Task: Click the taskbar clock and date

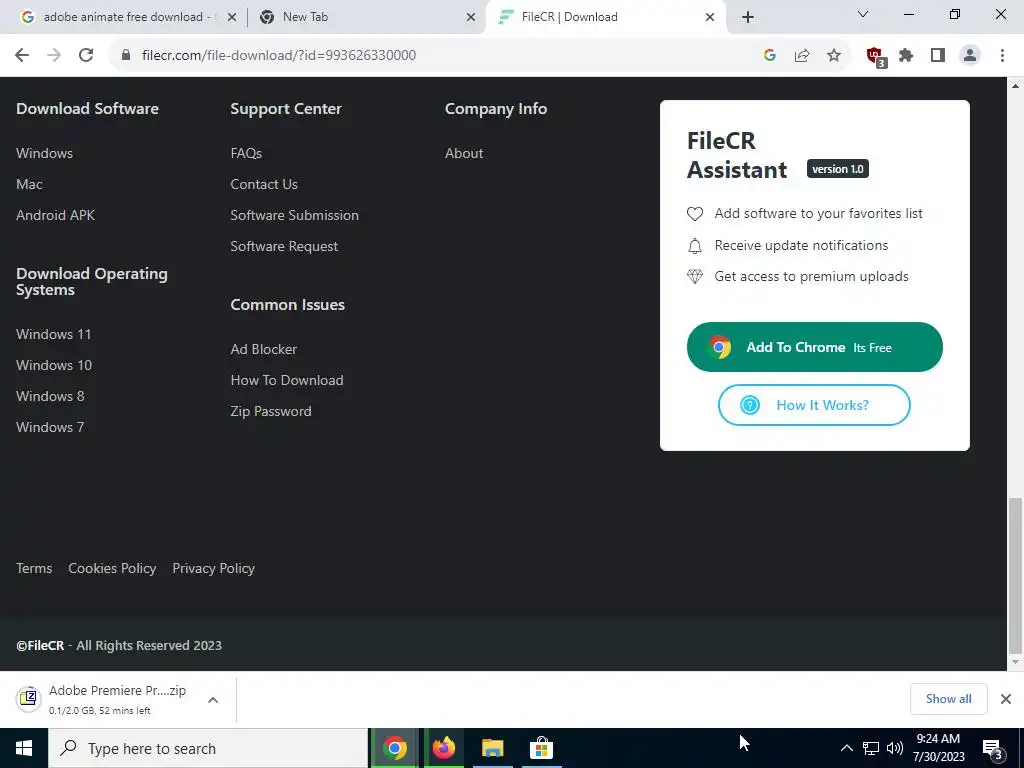Action: (x=938, y=748)
